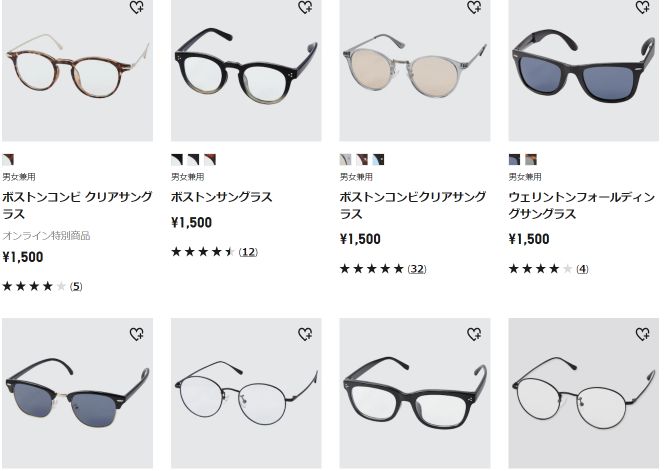Favorite the black ボストンサングラス via heart icon
This screenshot has width=669, height=471.
click(305, 7)
